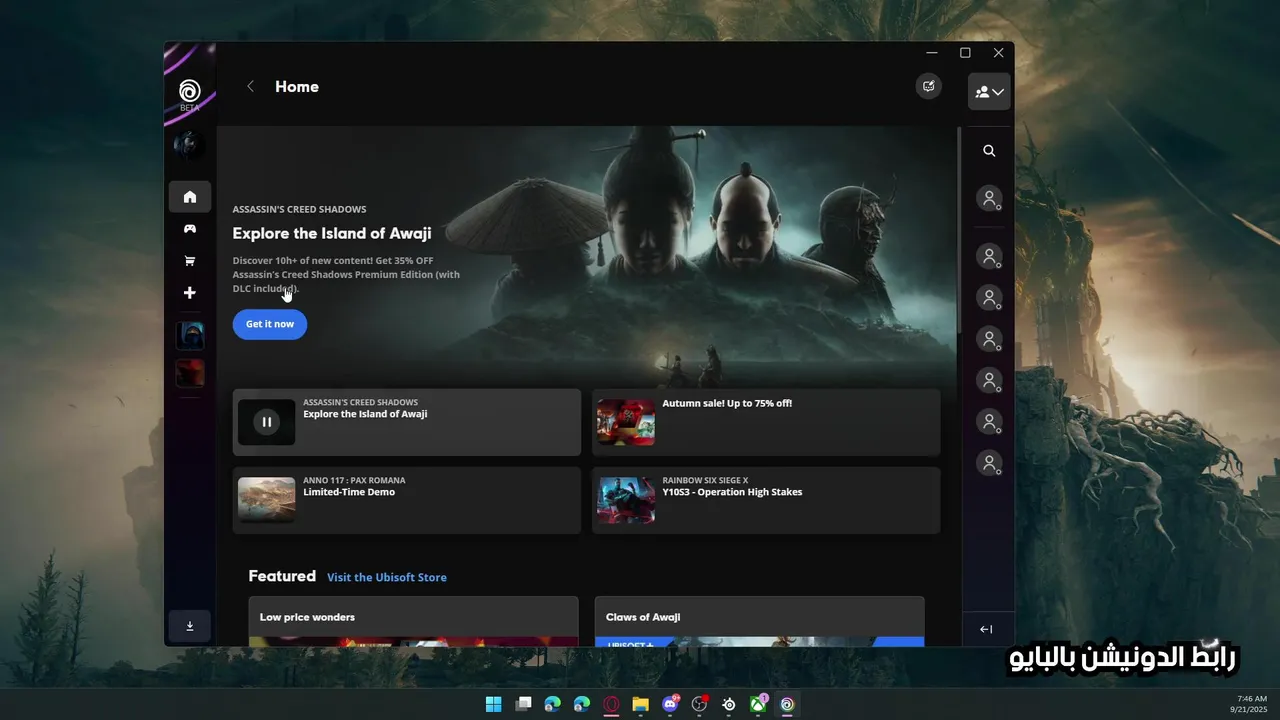Expand the friends dropdown in the header
Image resolution: width=1280 pixels, height=720 pixels.
pos(989,92)
